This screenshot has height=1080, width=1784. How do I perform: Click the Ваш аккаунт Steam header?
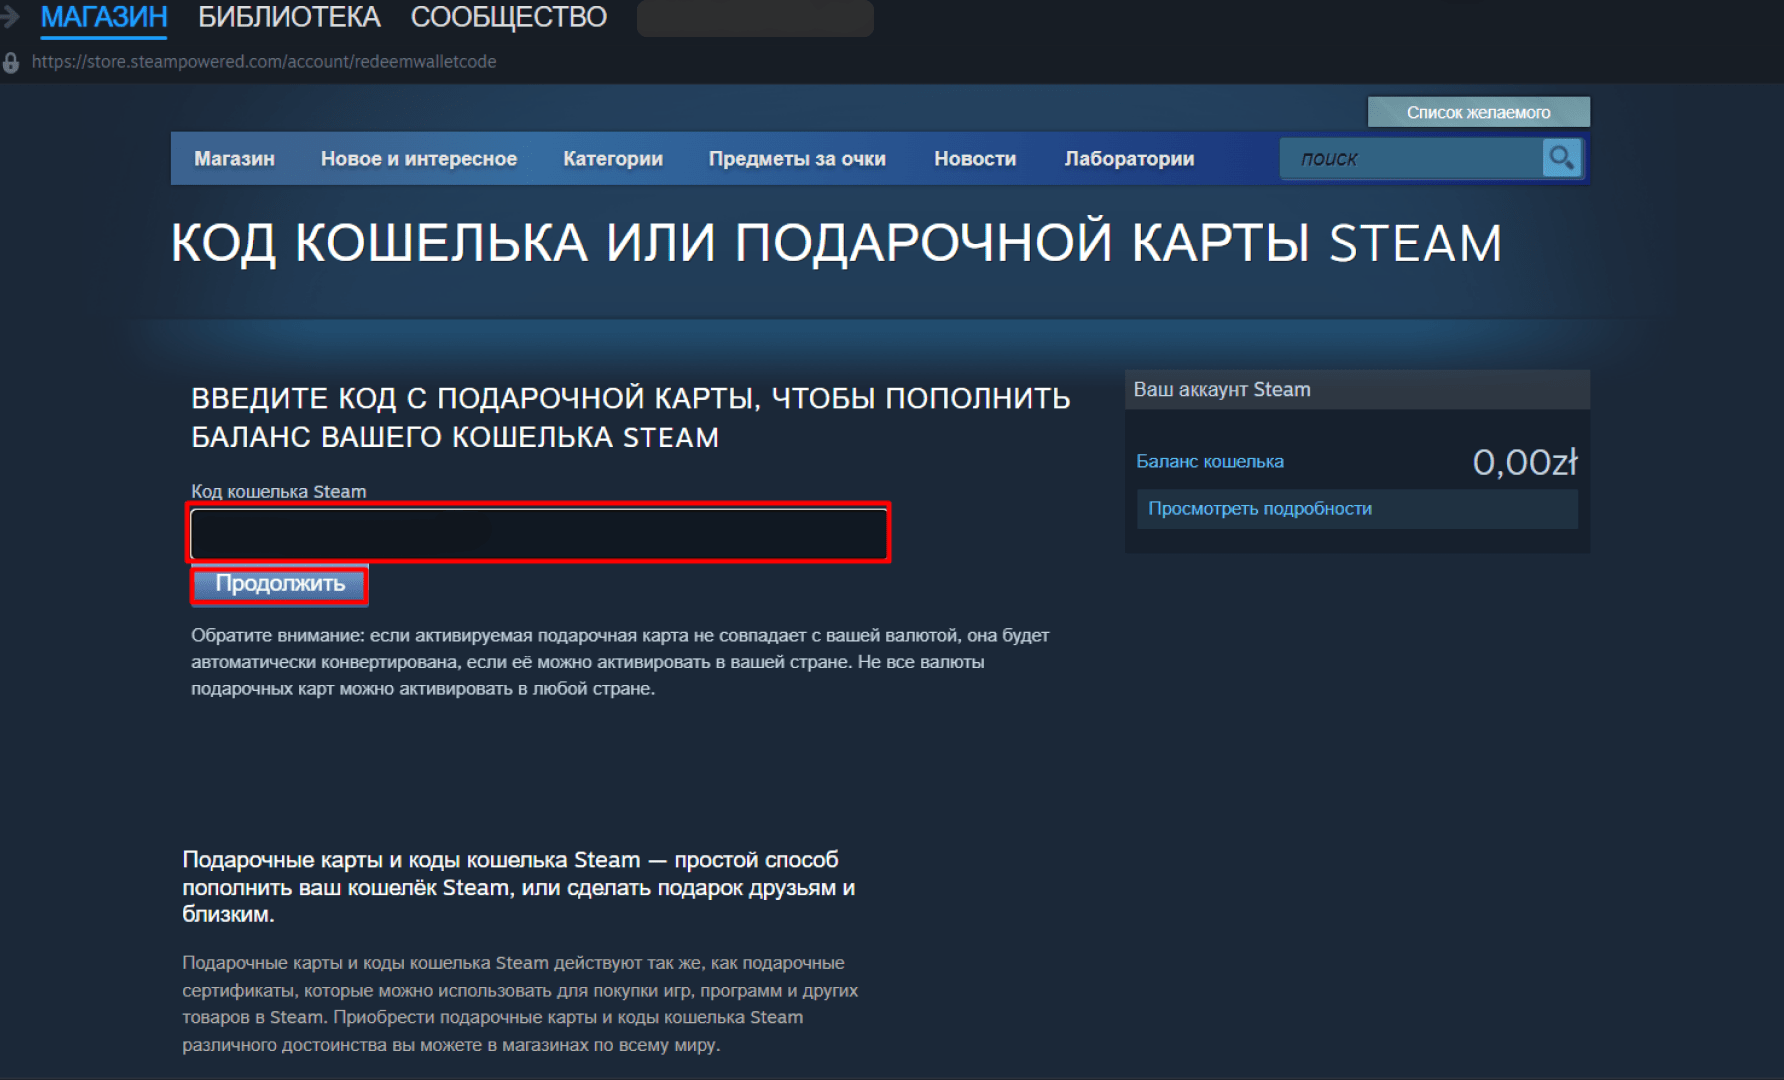(x=1357, y=389)
